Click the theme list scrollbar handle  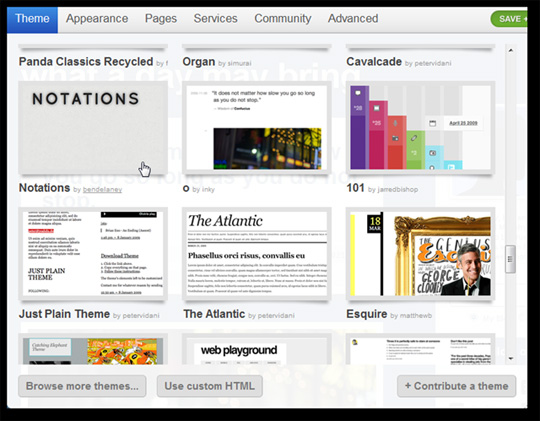pos(510,259)
